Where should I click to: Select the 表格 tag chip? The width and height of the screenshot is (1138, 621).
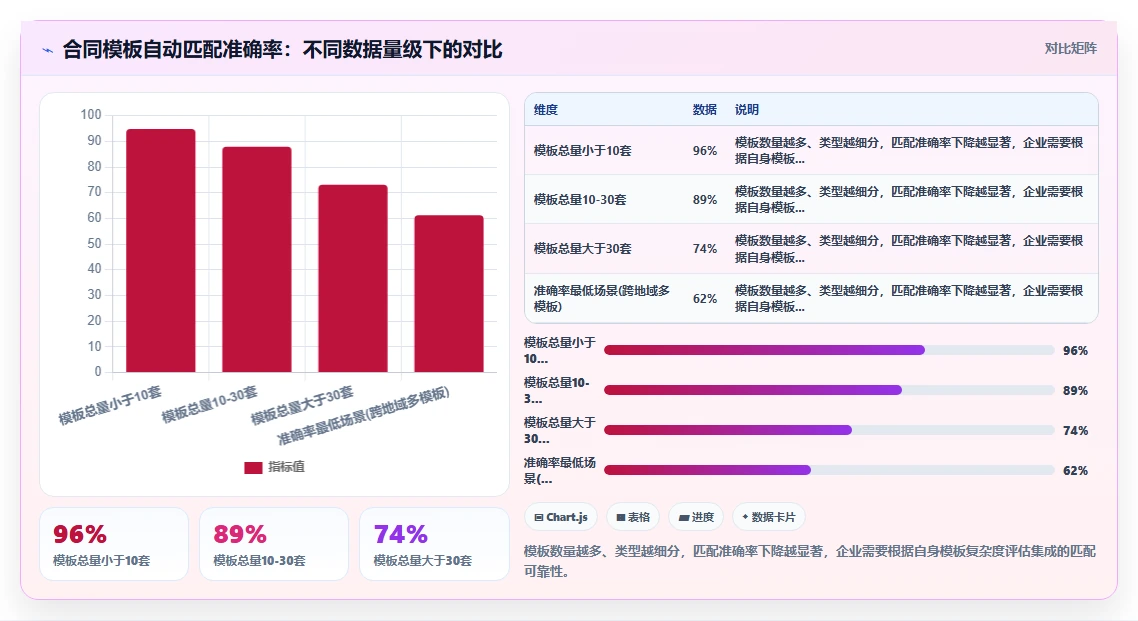pos(633,517)
